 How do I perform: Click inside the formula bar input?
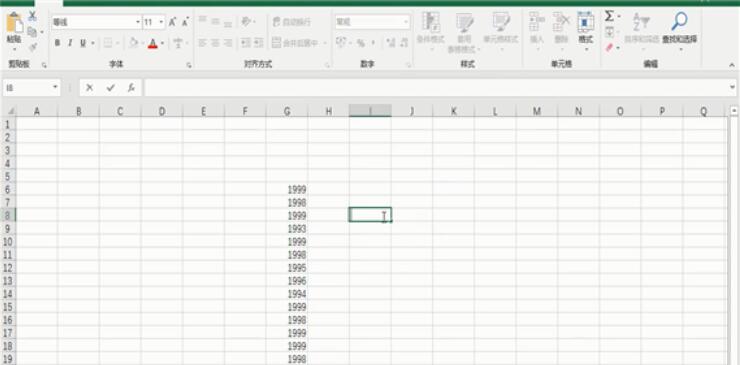click(x=436, y=87)
